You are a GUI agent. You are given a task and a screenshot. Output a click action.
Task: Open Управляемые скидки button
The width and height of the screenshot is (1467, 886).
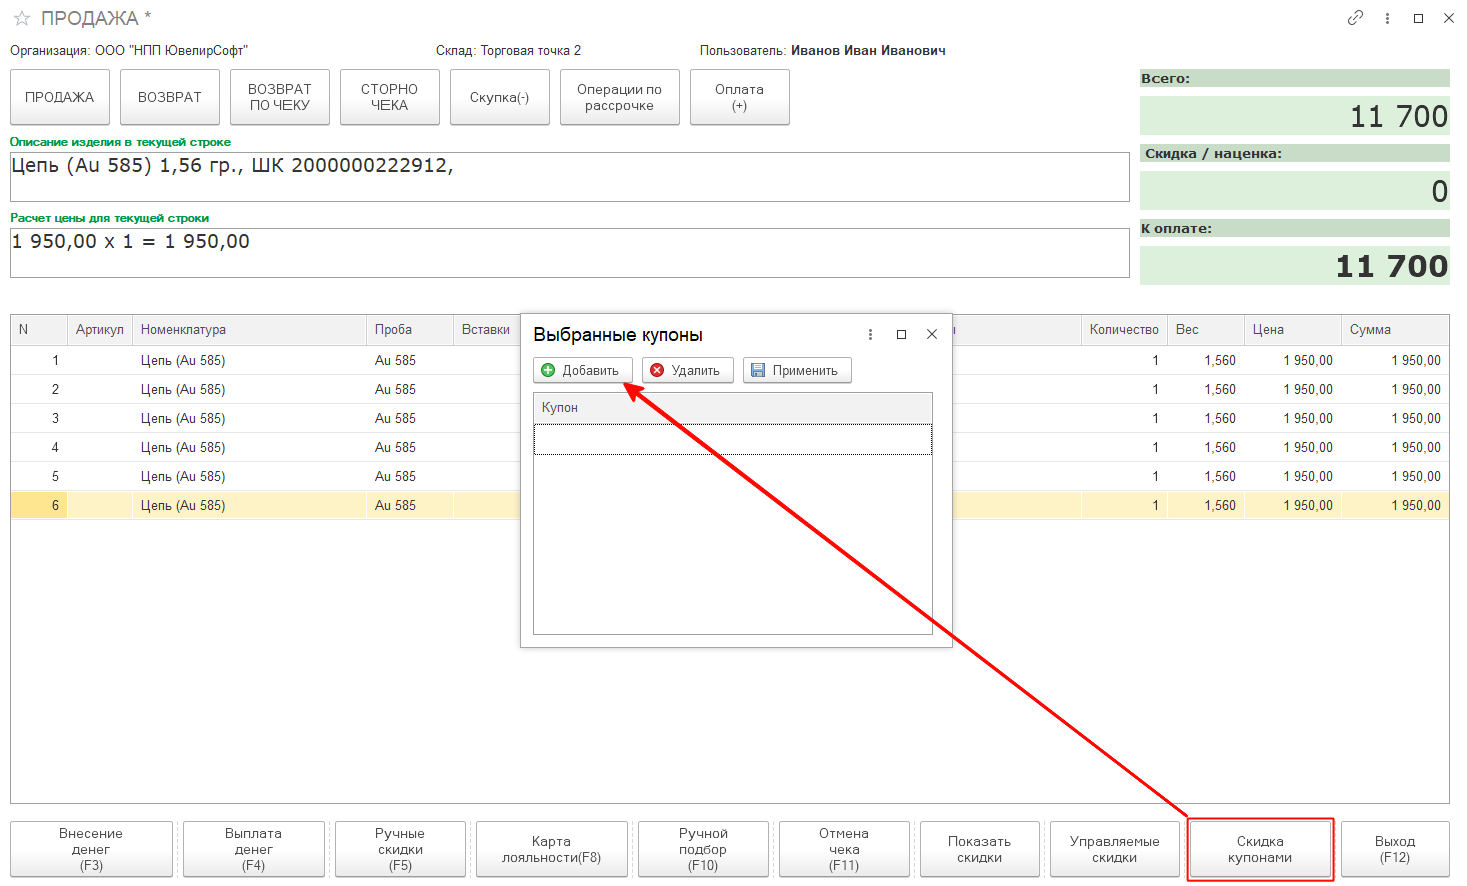(1115, 849)
